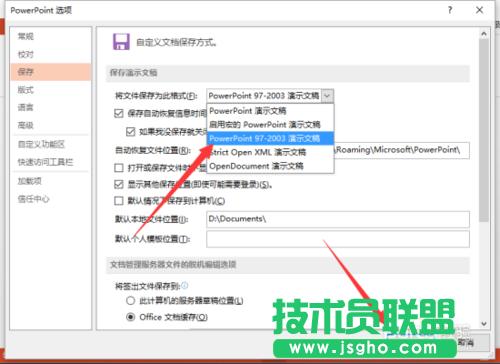
Task: Click the scrollbar up arrow
Action: coord(484,34)
